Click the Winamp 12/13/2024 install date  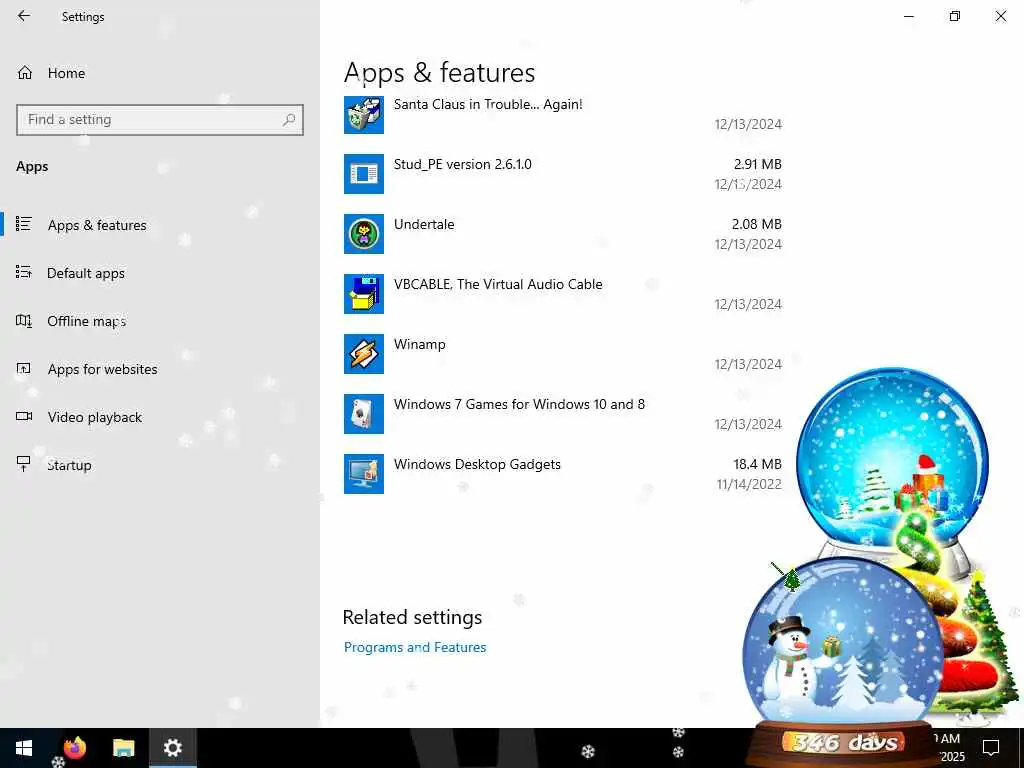[748, 364]
